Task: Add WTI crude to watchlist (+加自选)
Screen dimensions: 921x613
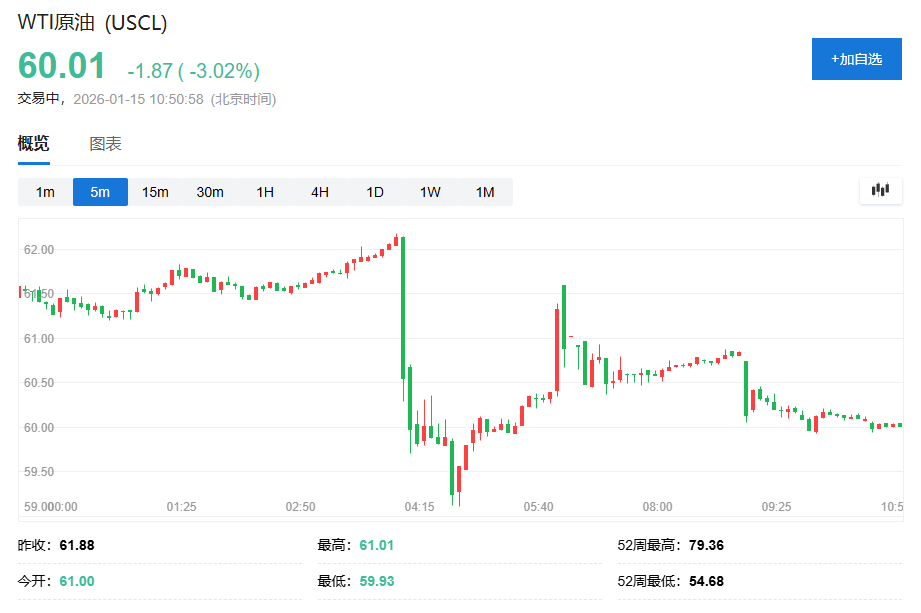Action: 856,59
